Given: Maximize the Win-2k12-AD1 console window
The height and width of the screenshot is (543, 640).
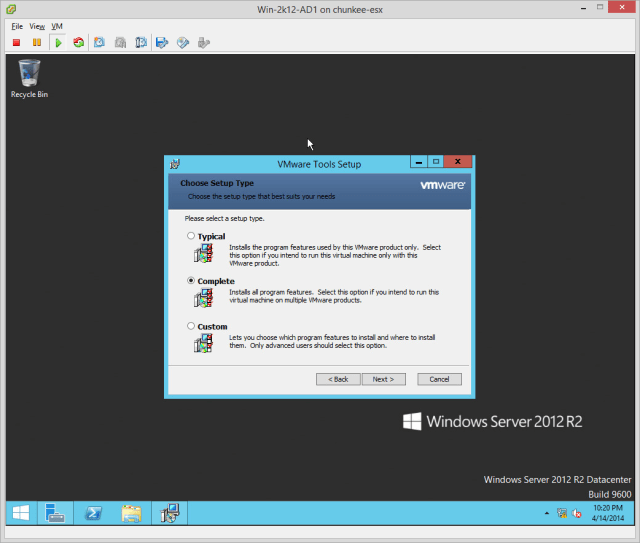Looking at the screenshot, I should point(600,8).
